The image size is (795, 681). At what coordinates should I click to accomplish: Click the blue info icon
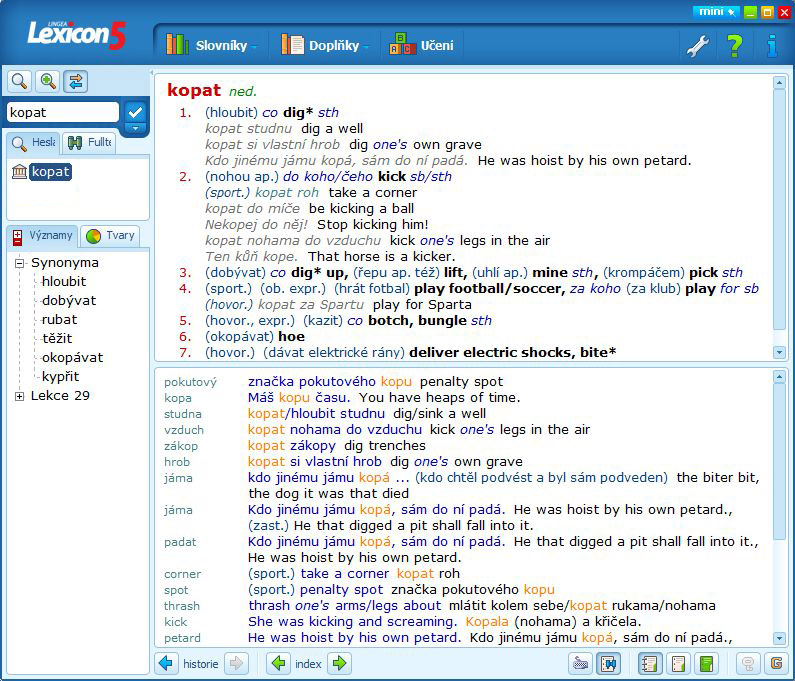pyautogui.click(x=771, y=45)
